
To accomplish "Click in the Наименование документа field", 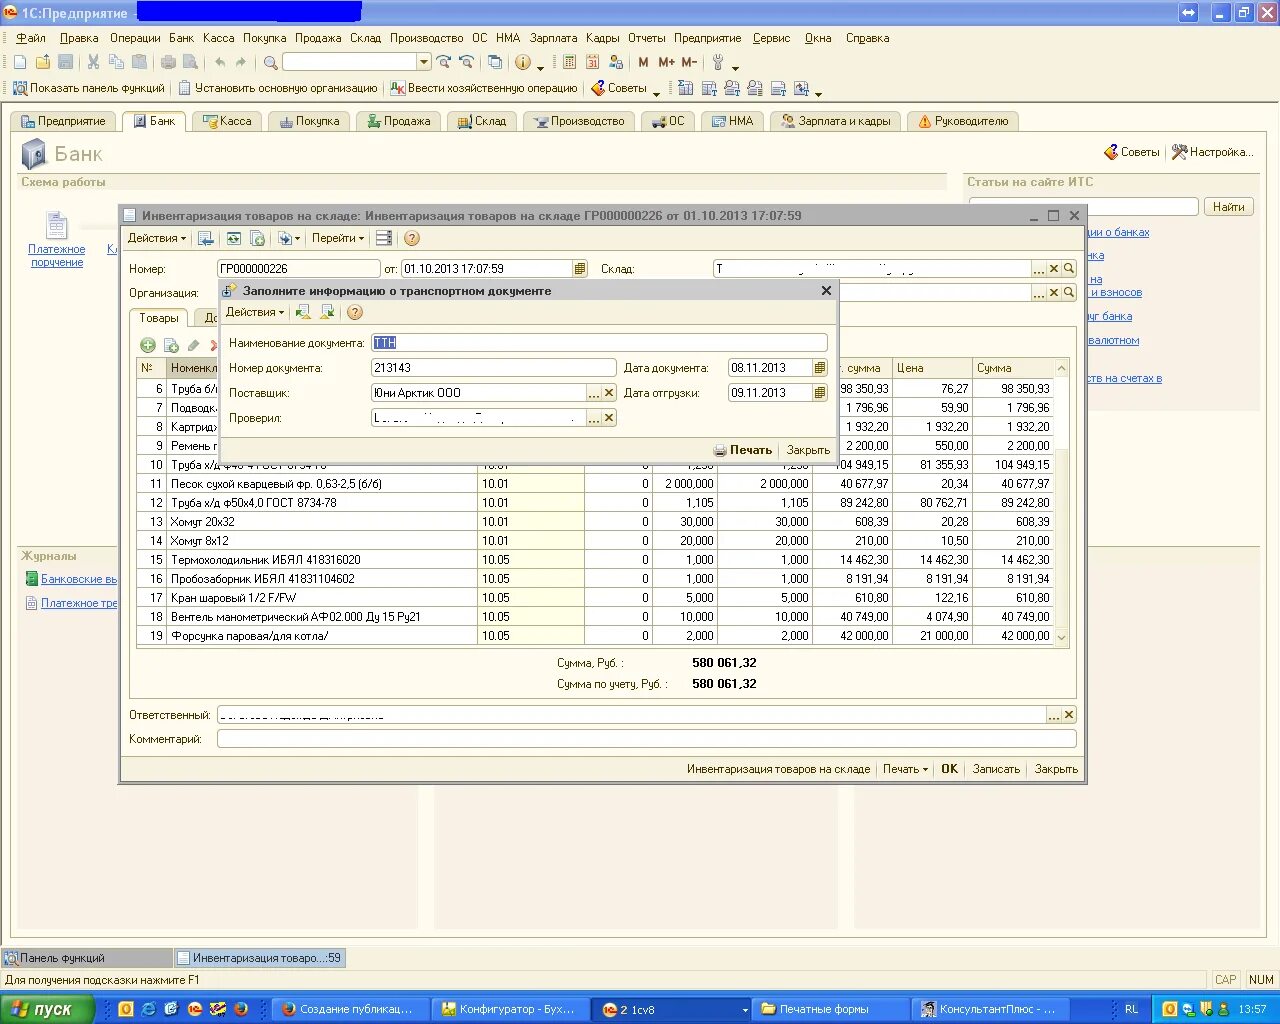I will (599, 343).
